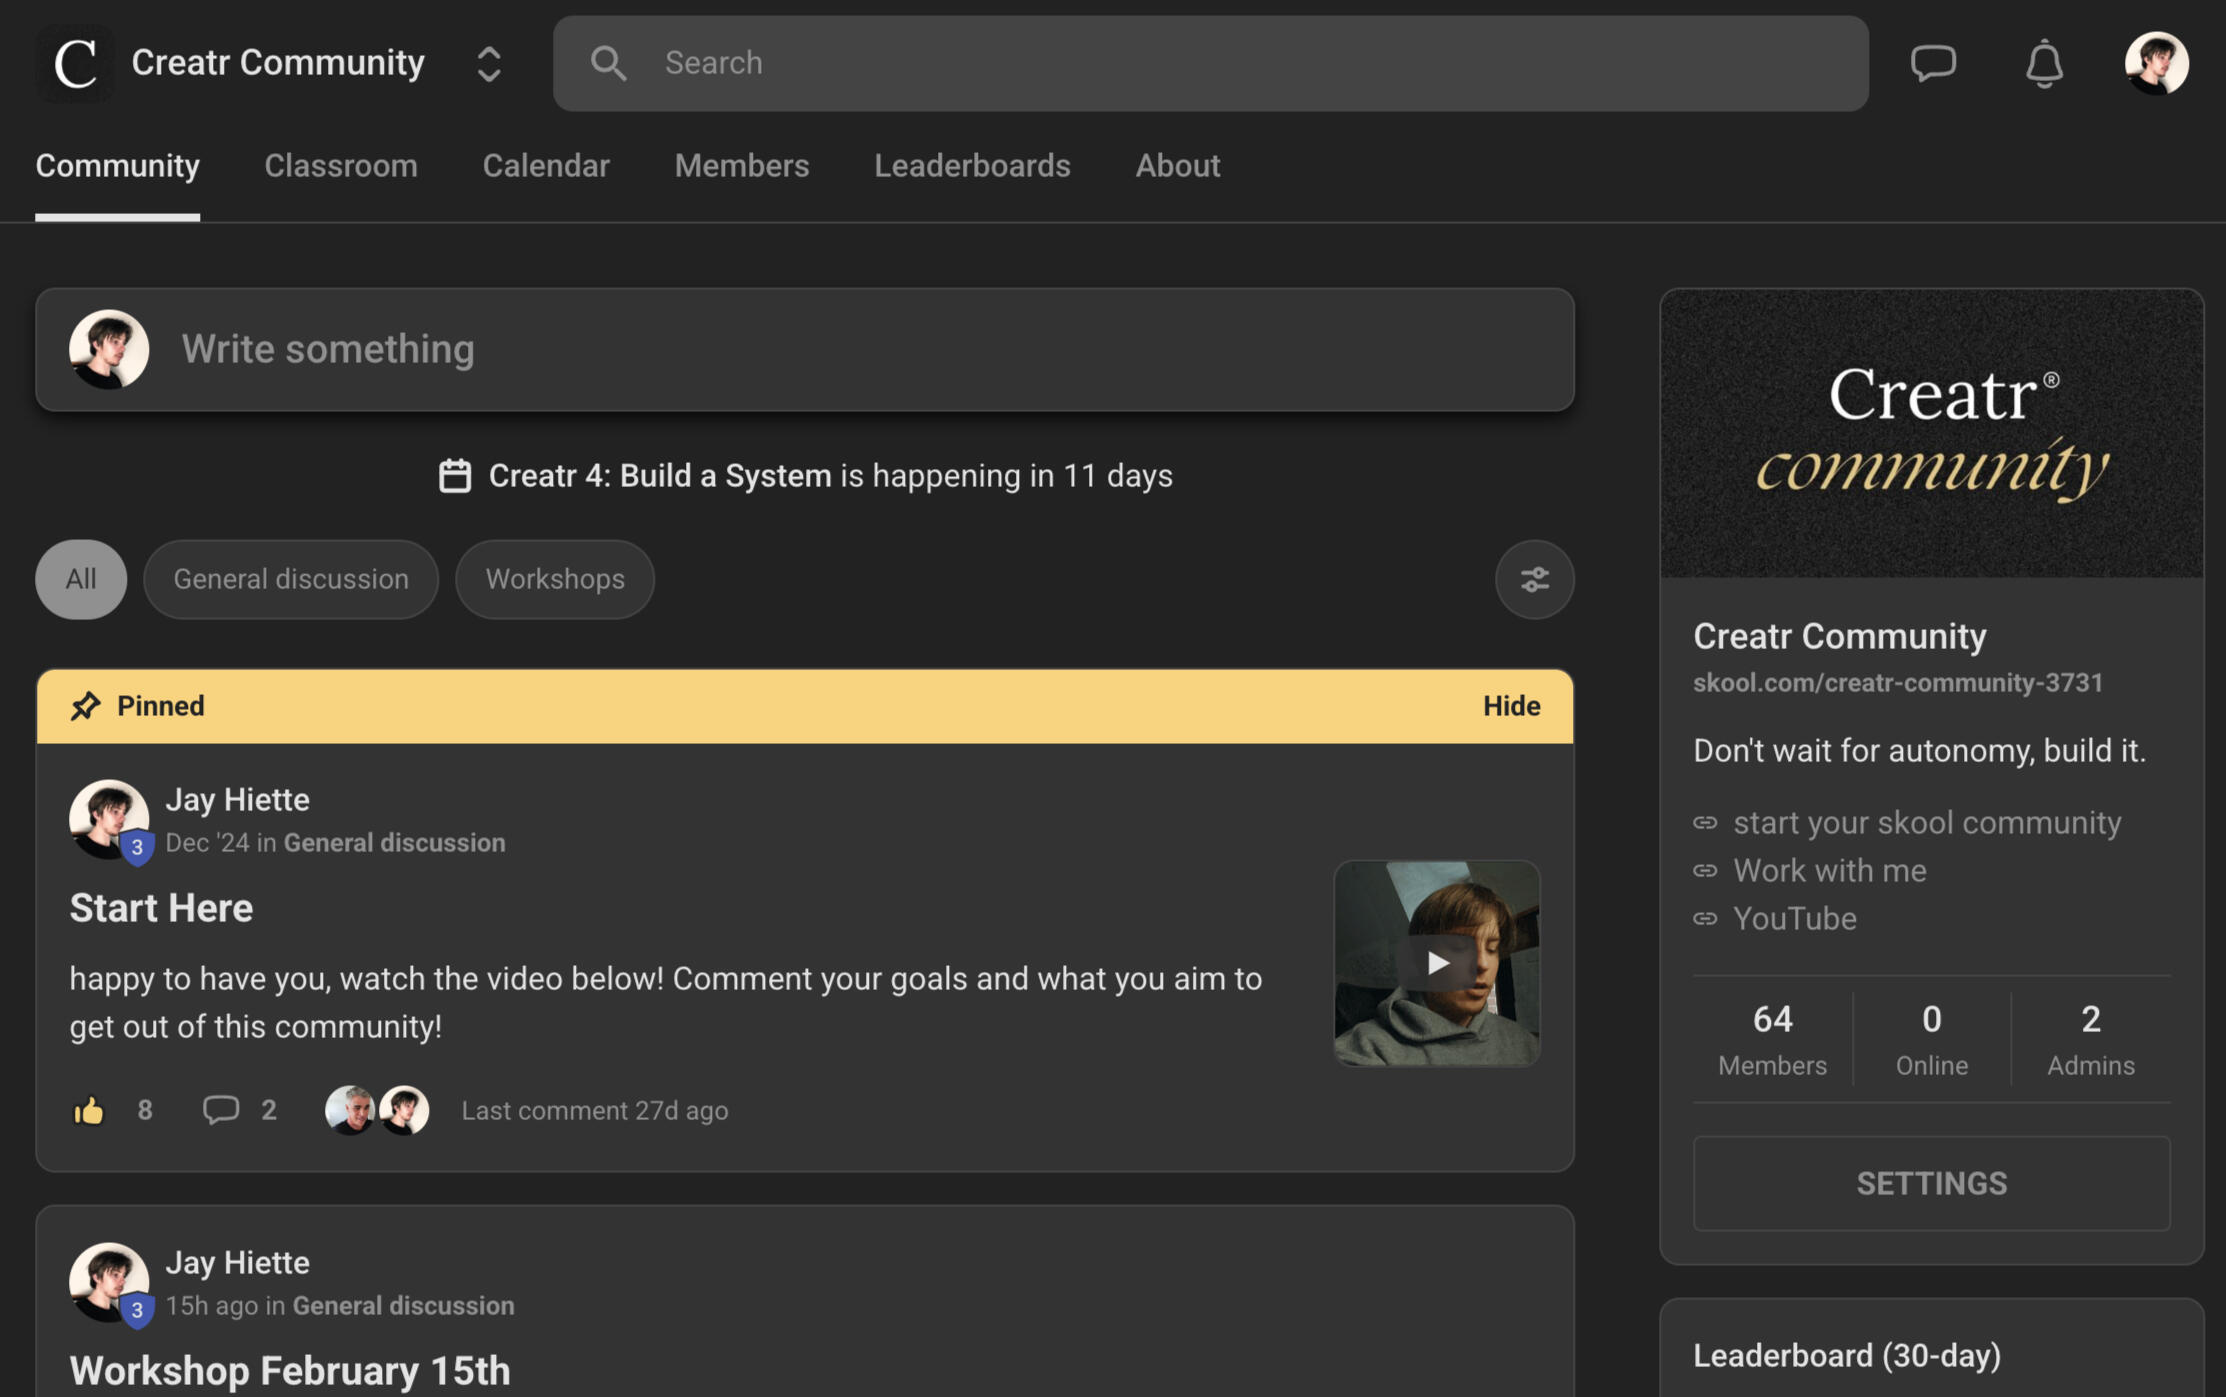Click the Creatr C logo icon

[x=75, y=63]
